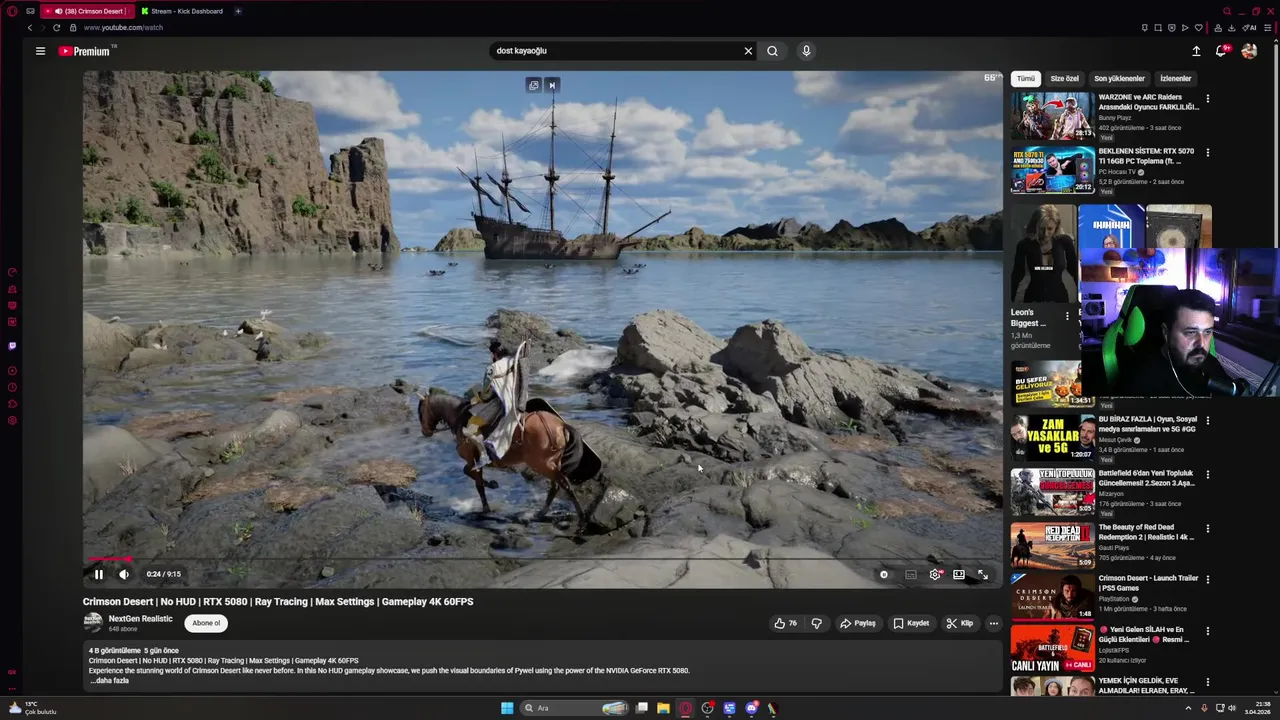This screenshot has width=1280, height=720.
Task: Open the account avatar menu
Action: [x=1249, y=51]
